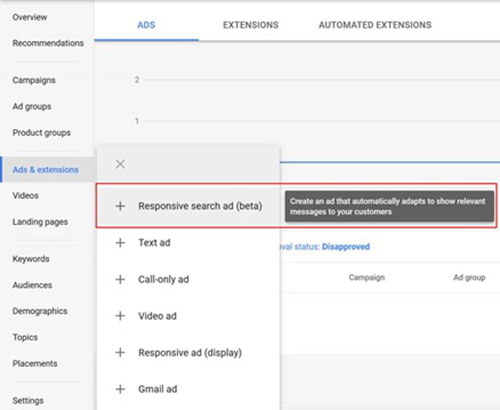The width and height of the screenshot is (500, 410).
Task: Go to Campaigns in sidebar
Action: [34, 80]
